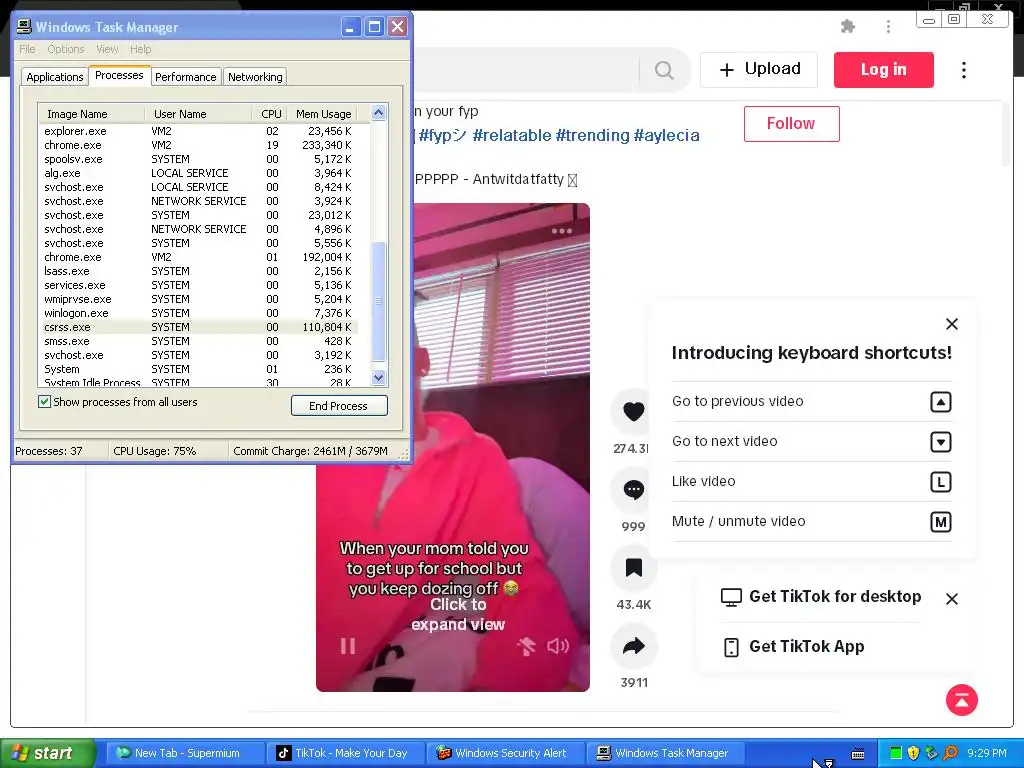
Task: Select the winlogon.exe process row
Action: 199,313
